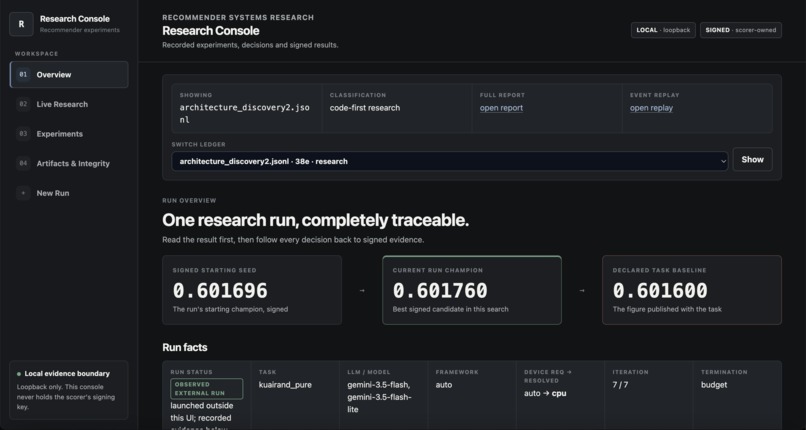Viewport: 806px width, 430px height.
Task: Click the architecture_discovery2.jsonl showing value
Action: pyautogui.click(x=245, y=114)
